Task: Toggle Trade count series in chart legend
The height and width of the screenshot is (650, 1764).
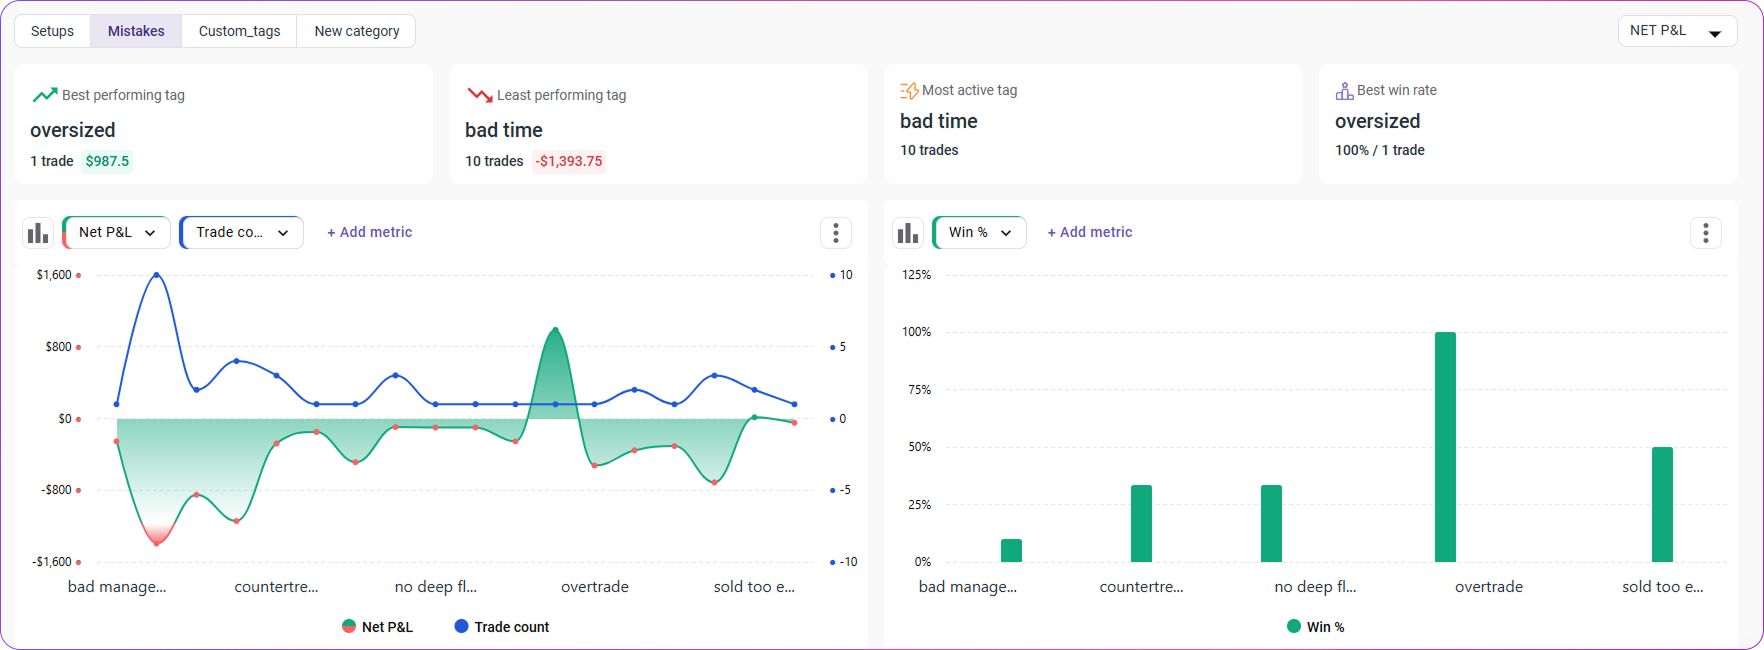Action: (x=502, y=627)
